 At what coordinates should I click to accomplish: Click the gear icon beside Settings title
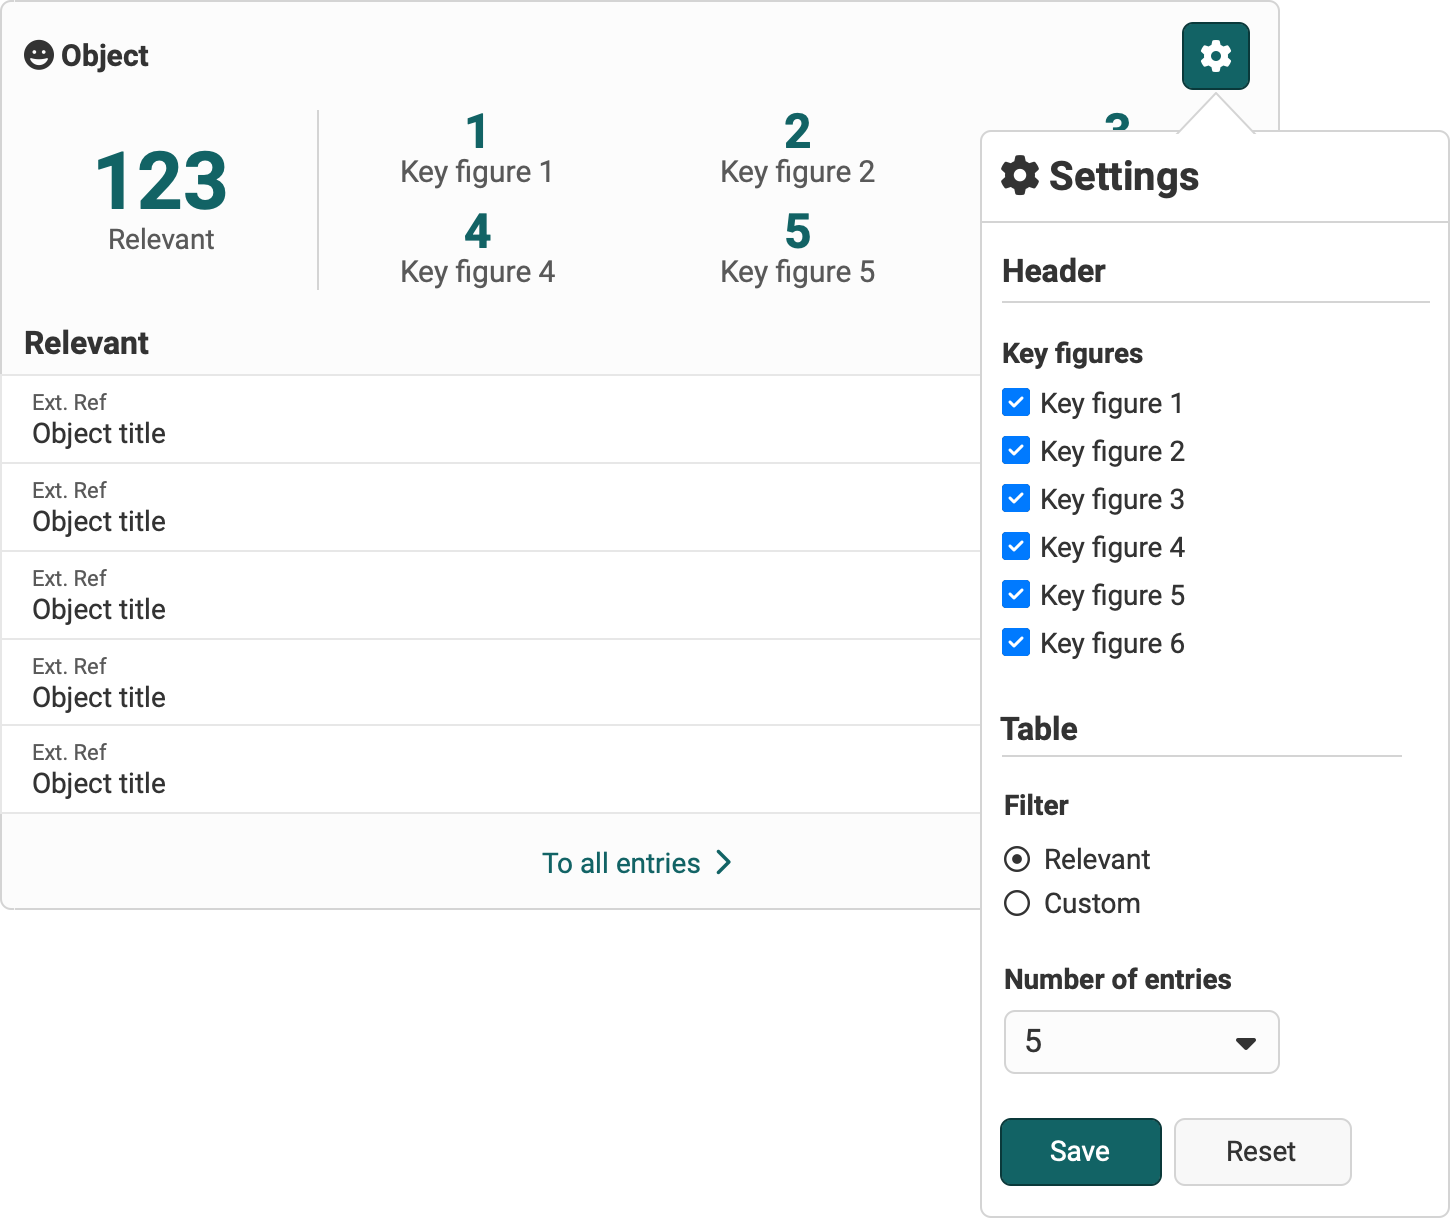coord(1018,176)
